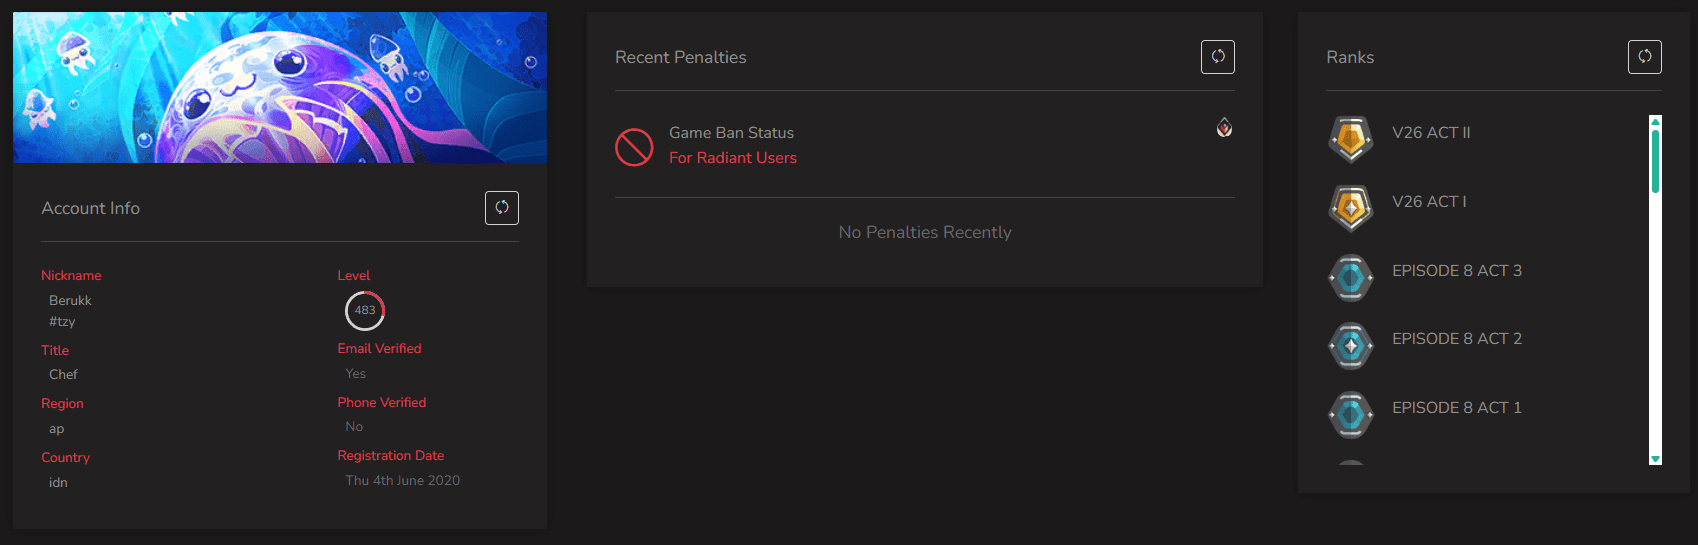This screenshot has height=545, width=1698.
Task: Refresh the Recent Penalties panel
Action: point(1218,57)
